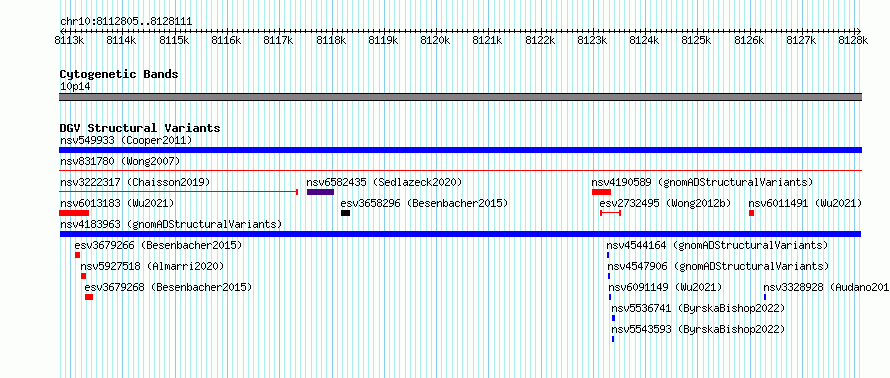Select the nsv4183963 gnomAD long blue bar

460,234
